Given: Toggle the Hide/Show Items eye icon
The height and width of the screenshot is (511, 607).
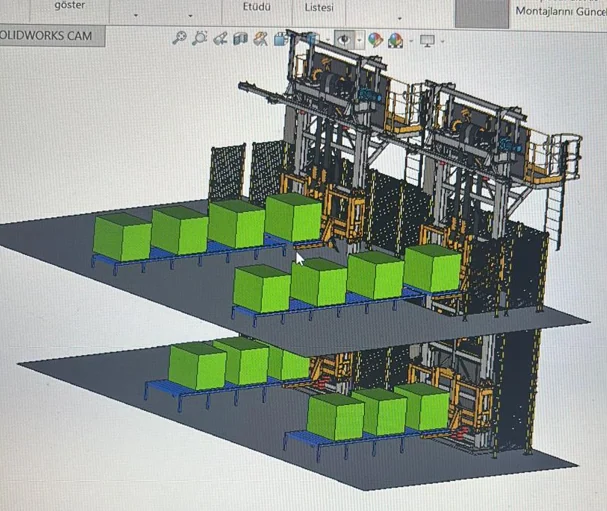Looking at the screenshot, I should click(x=344, y=39).
